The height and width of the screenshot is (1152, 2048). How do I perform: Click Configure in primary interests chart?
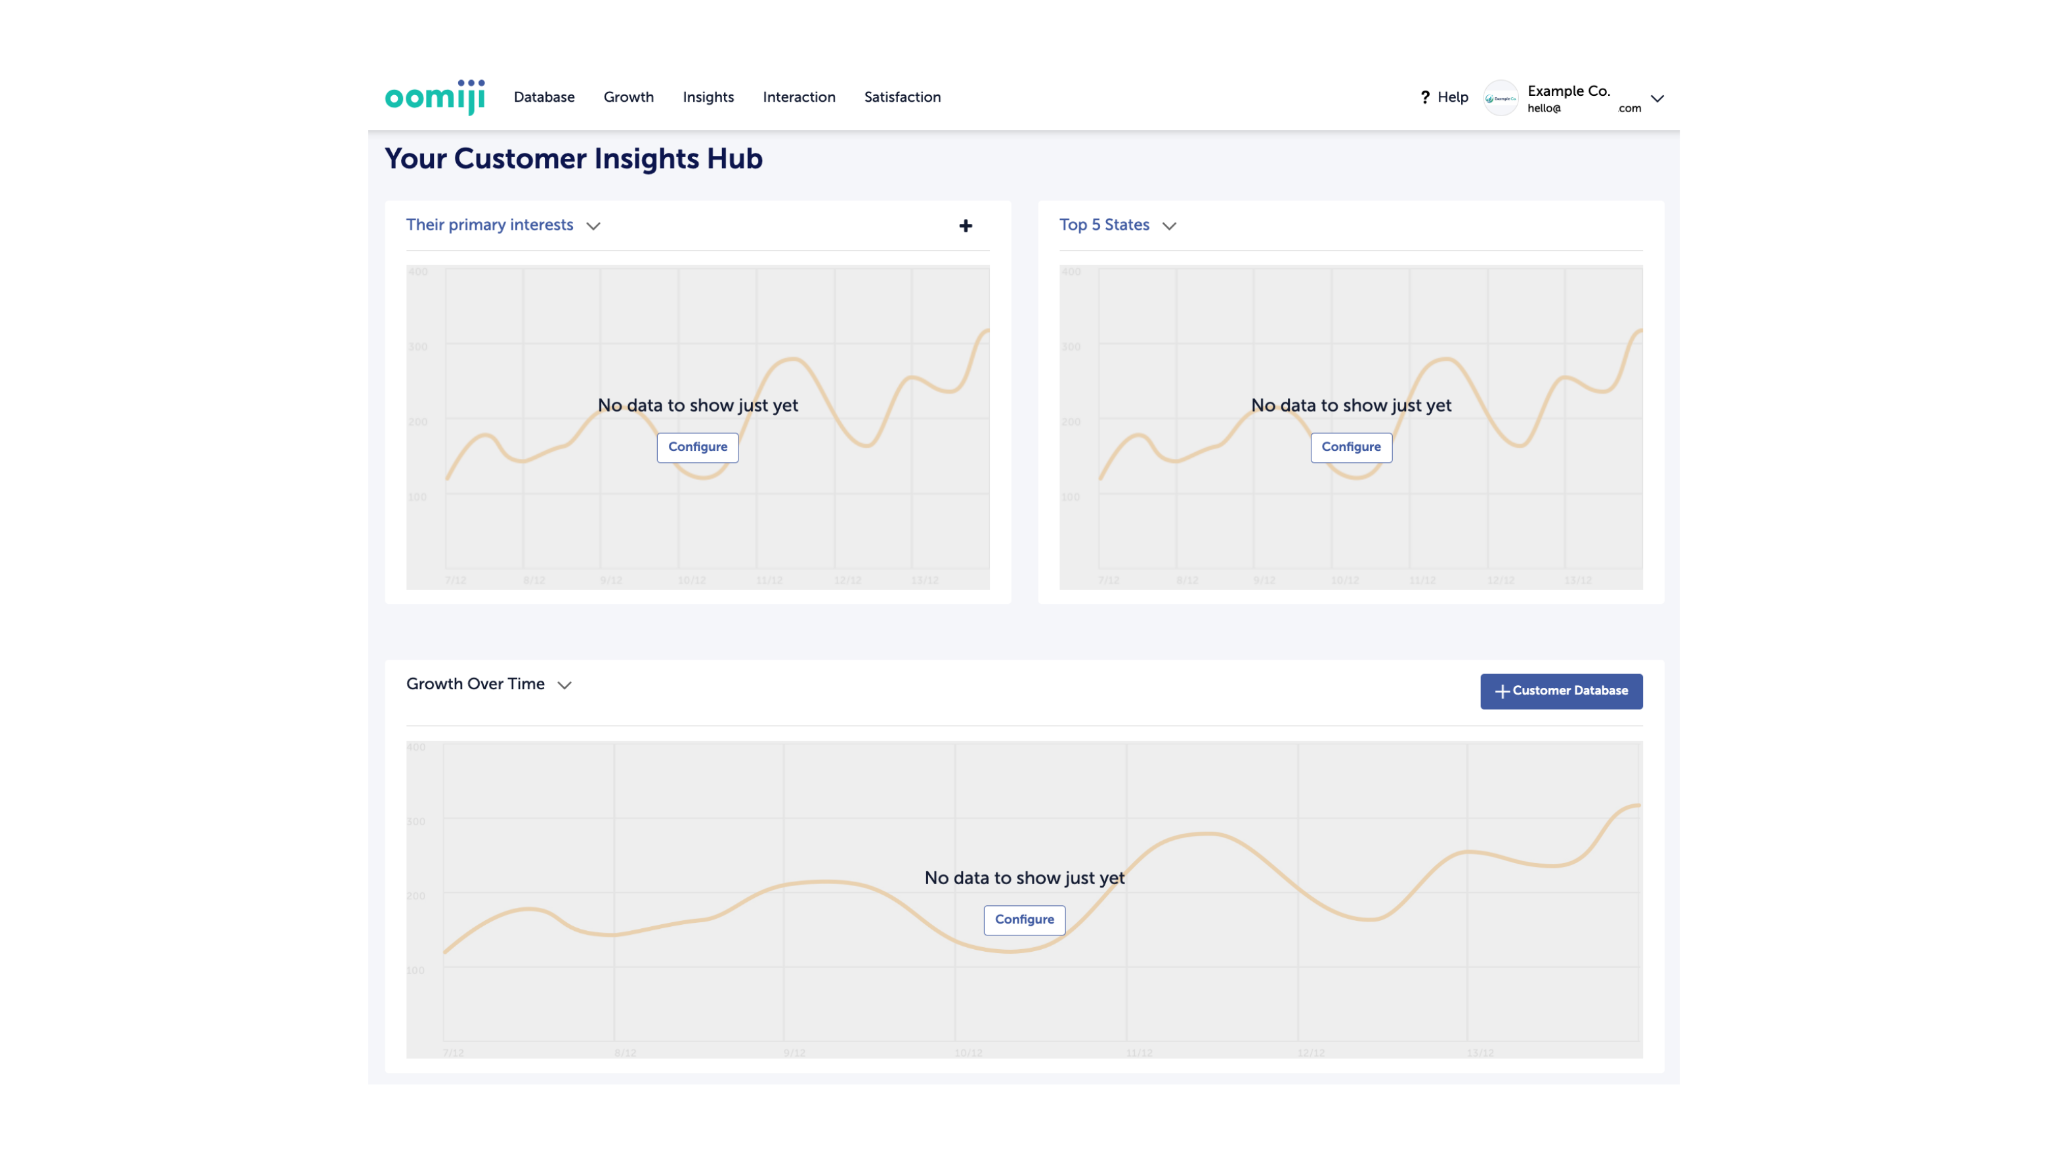click(x=697, y=447)
